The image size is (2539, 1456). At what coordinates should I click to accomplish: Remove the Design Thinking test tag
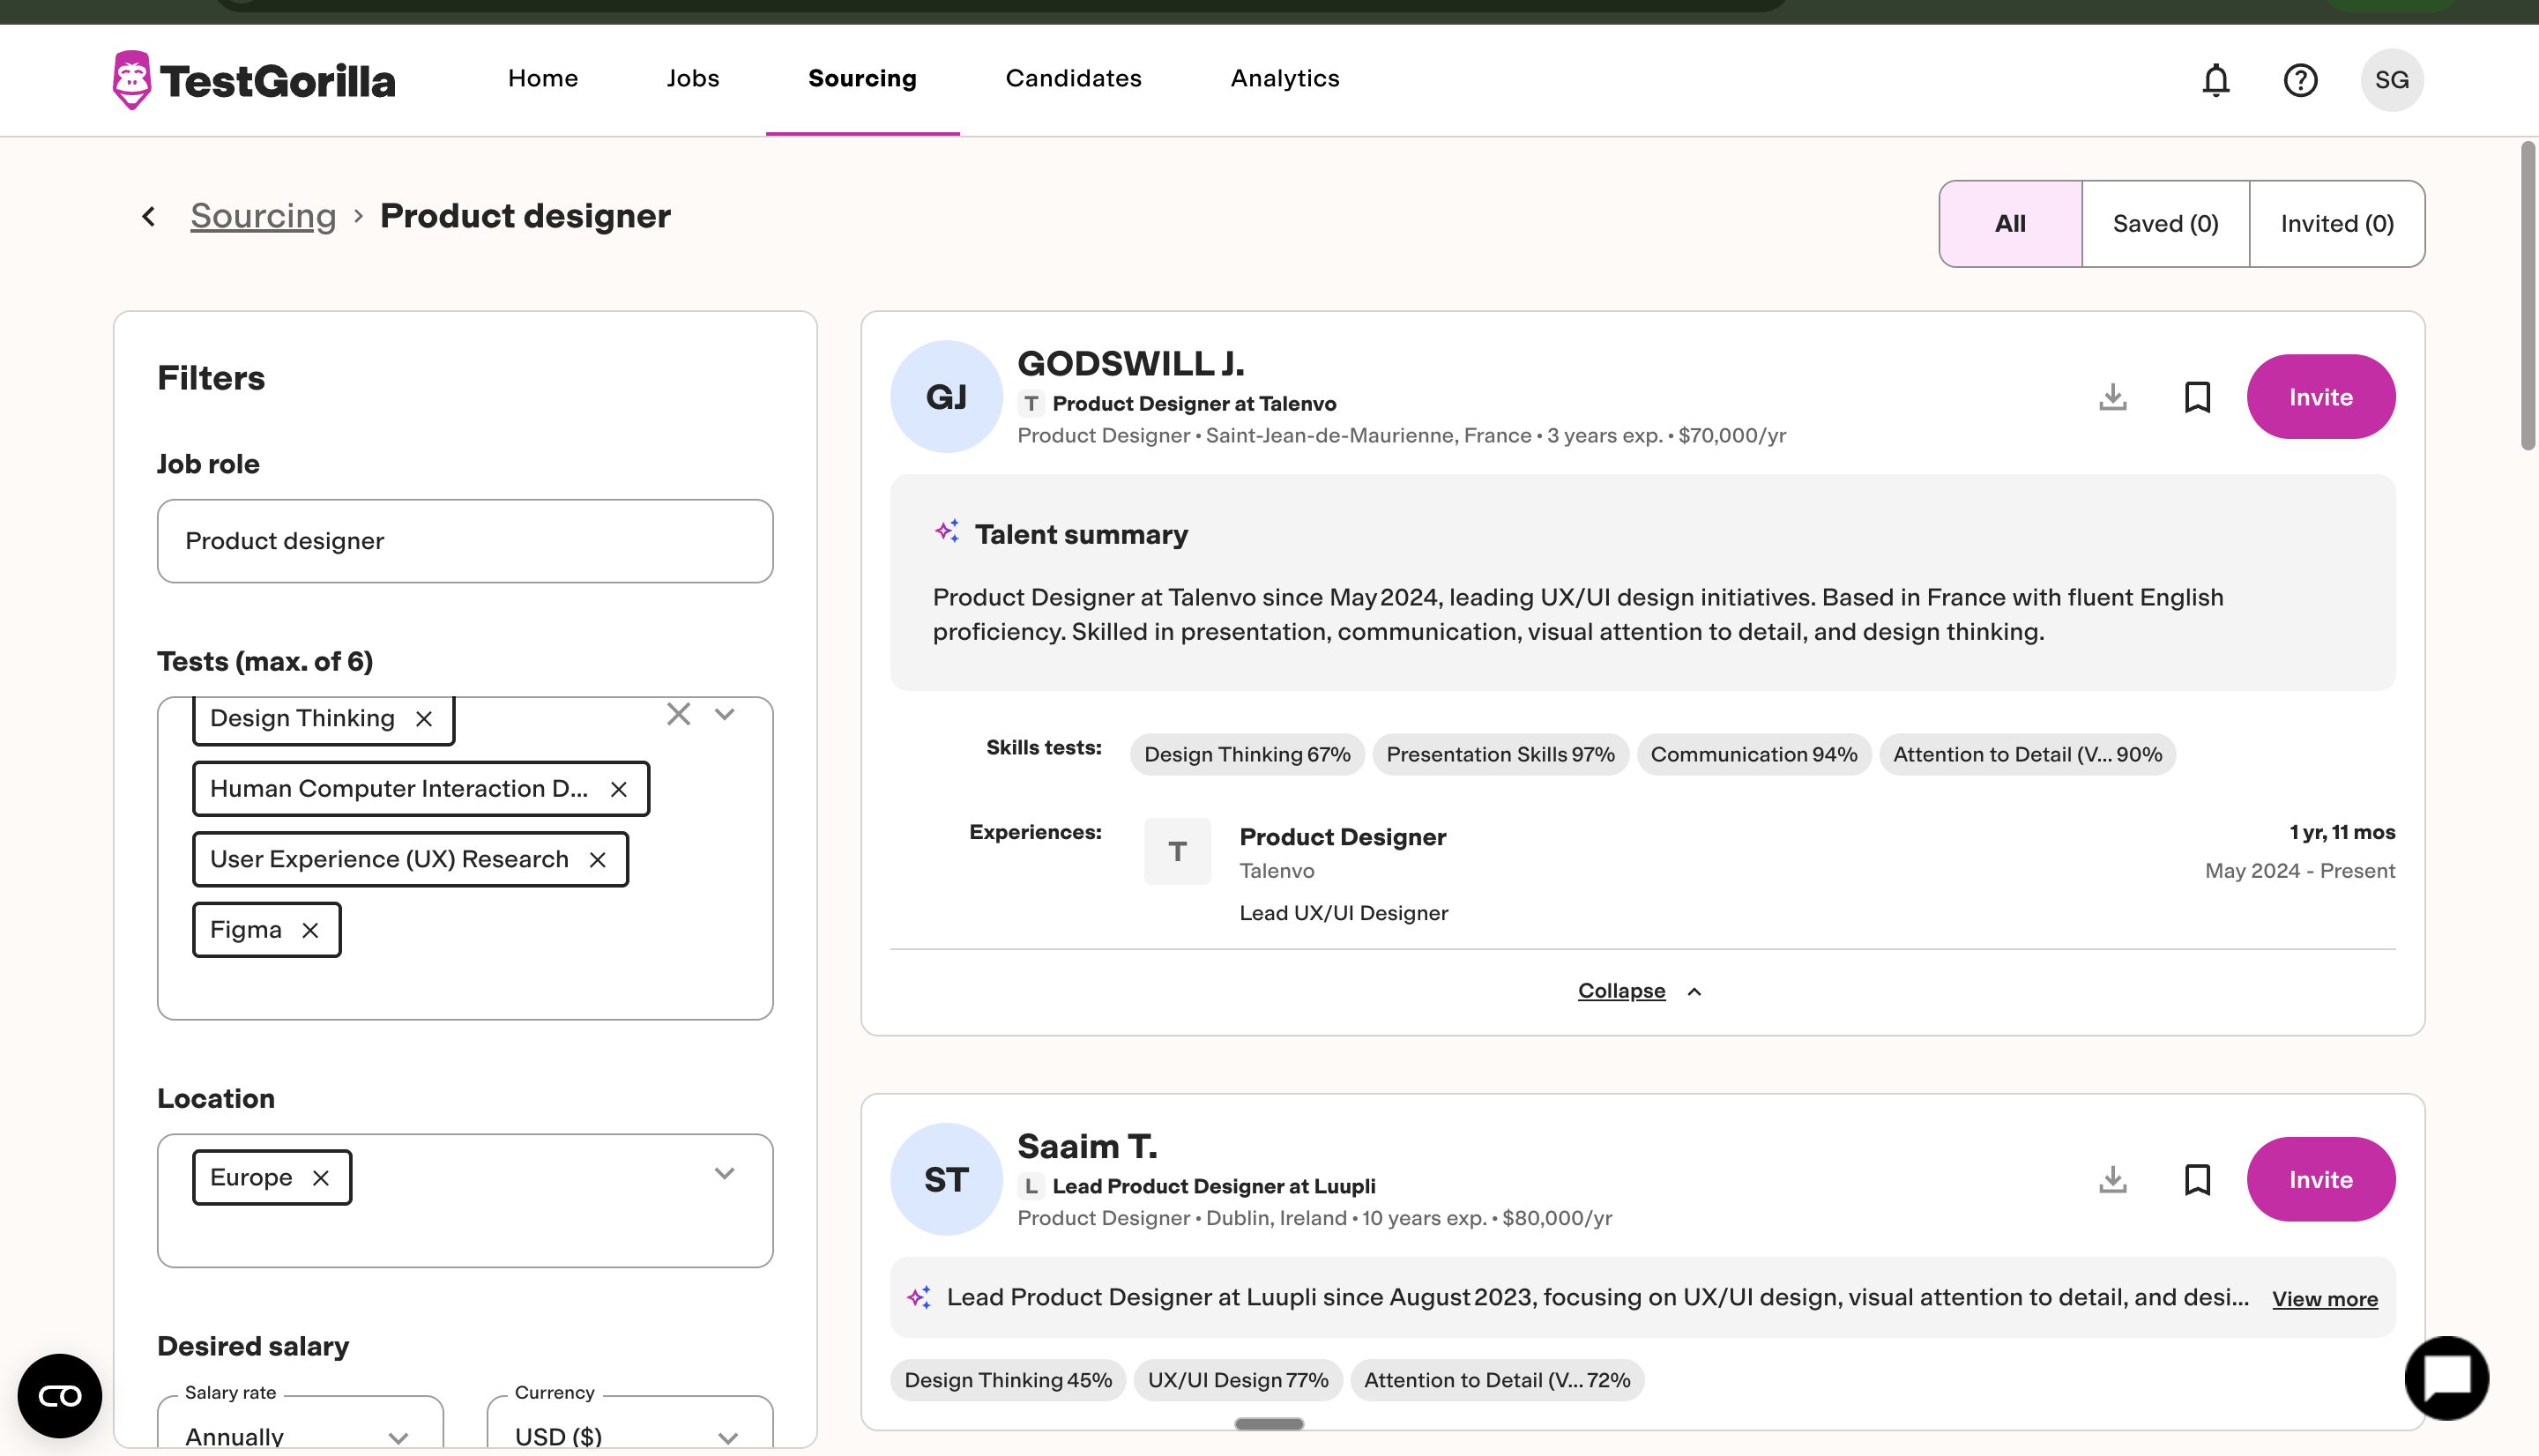pyautogui.click(x=424, y=719)
